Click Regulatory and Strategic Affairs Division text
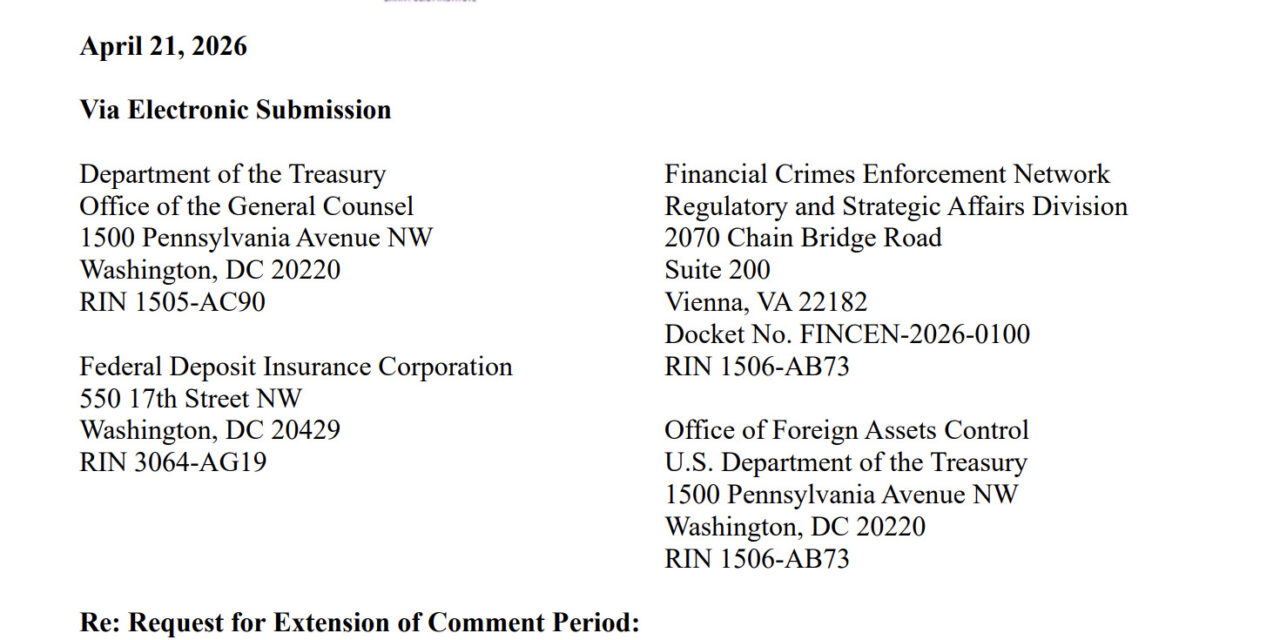This screenshot has height=640, width=1280. [x=896, y=206]
